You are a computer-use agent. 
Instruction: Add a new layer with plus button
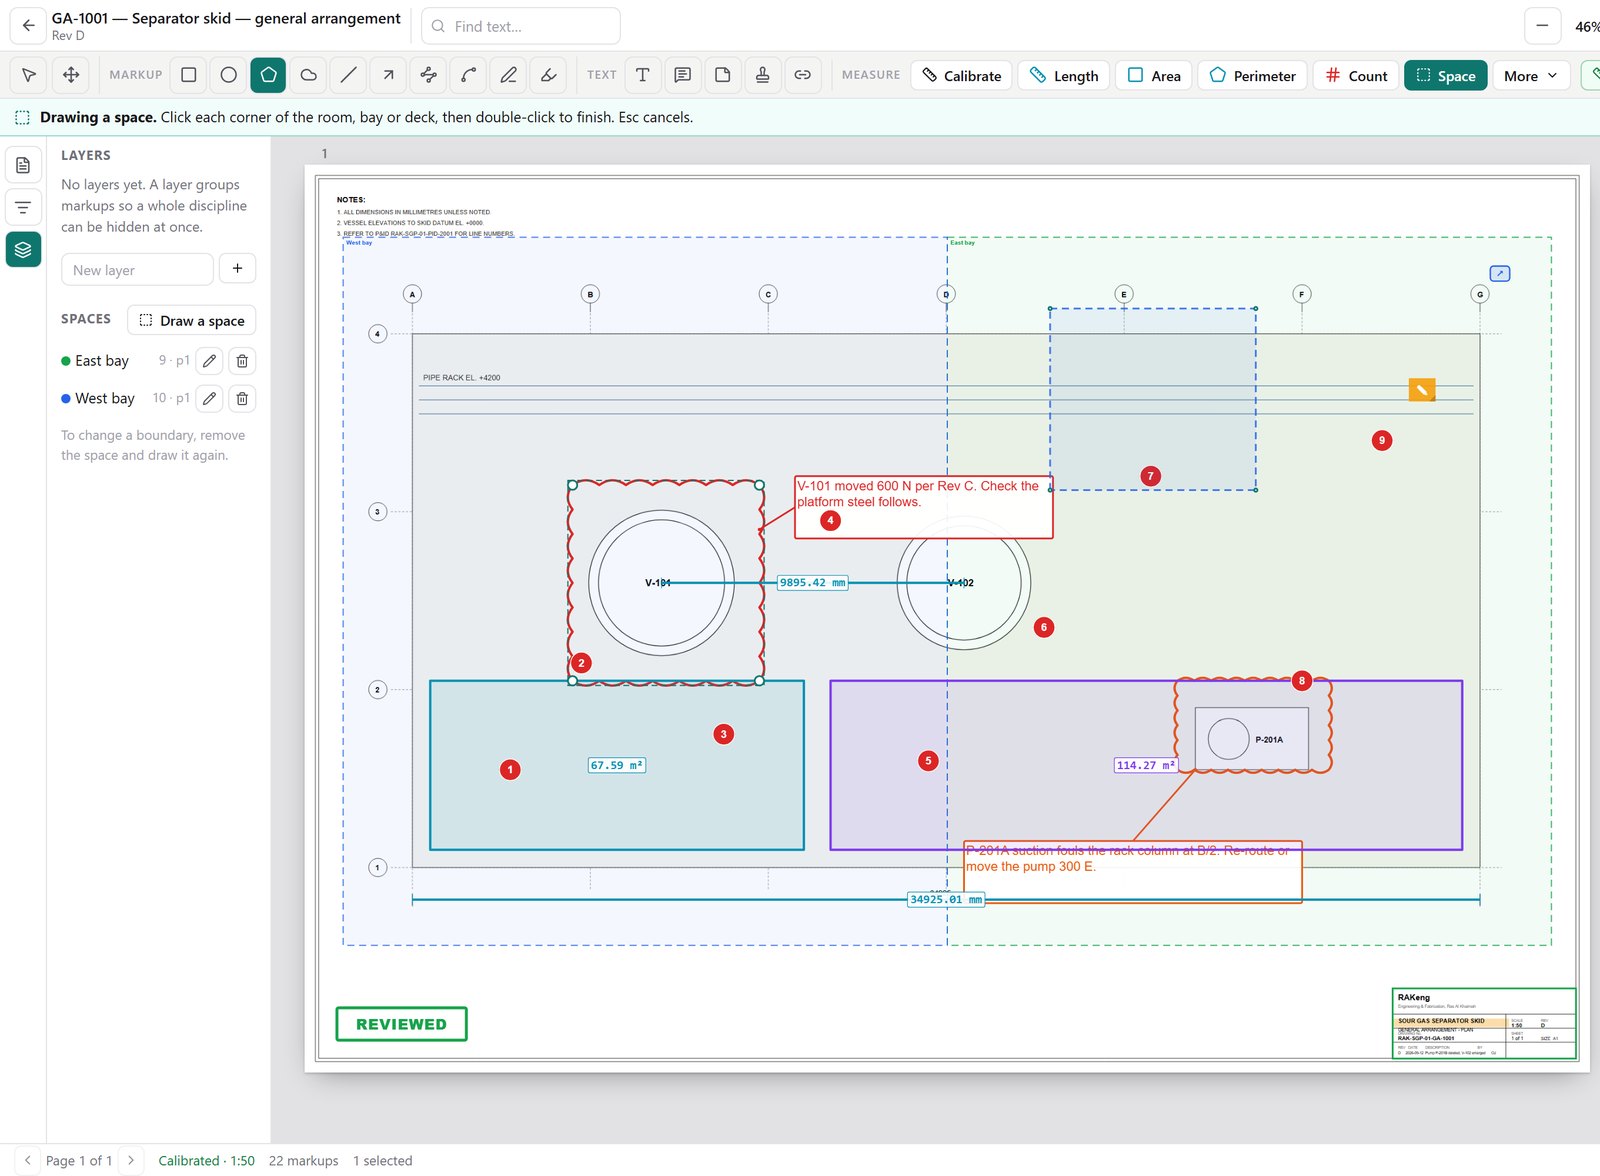[x=237, y=269]
